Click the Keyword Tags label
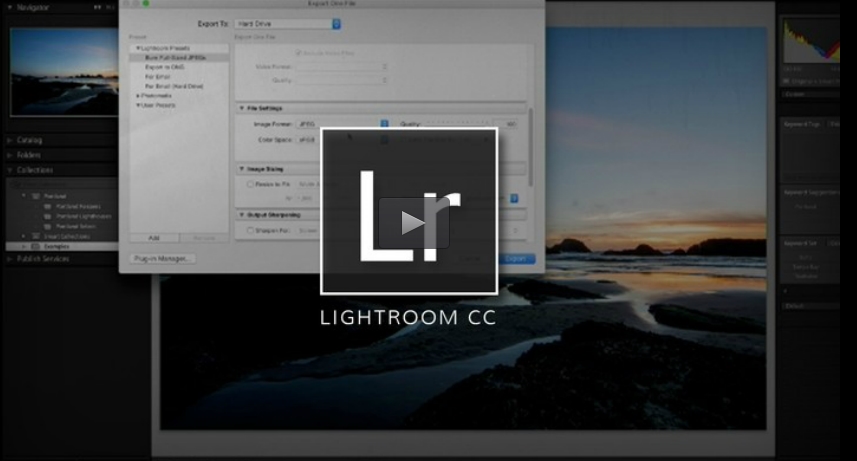The image size is (857, 461). (x=802, y=124)
